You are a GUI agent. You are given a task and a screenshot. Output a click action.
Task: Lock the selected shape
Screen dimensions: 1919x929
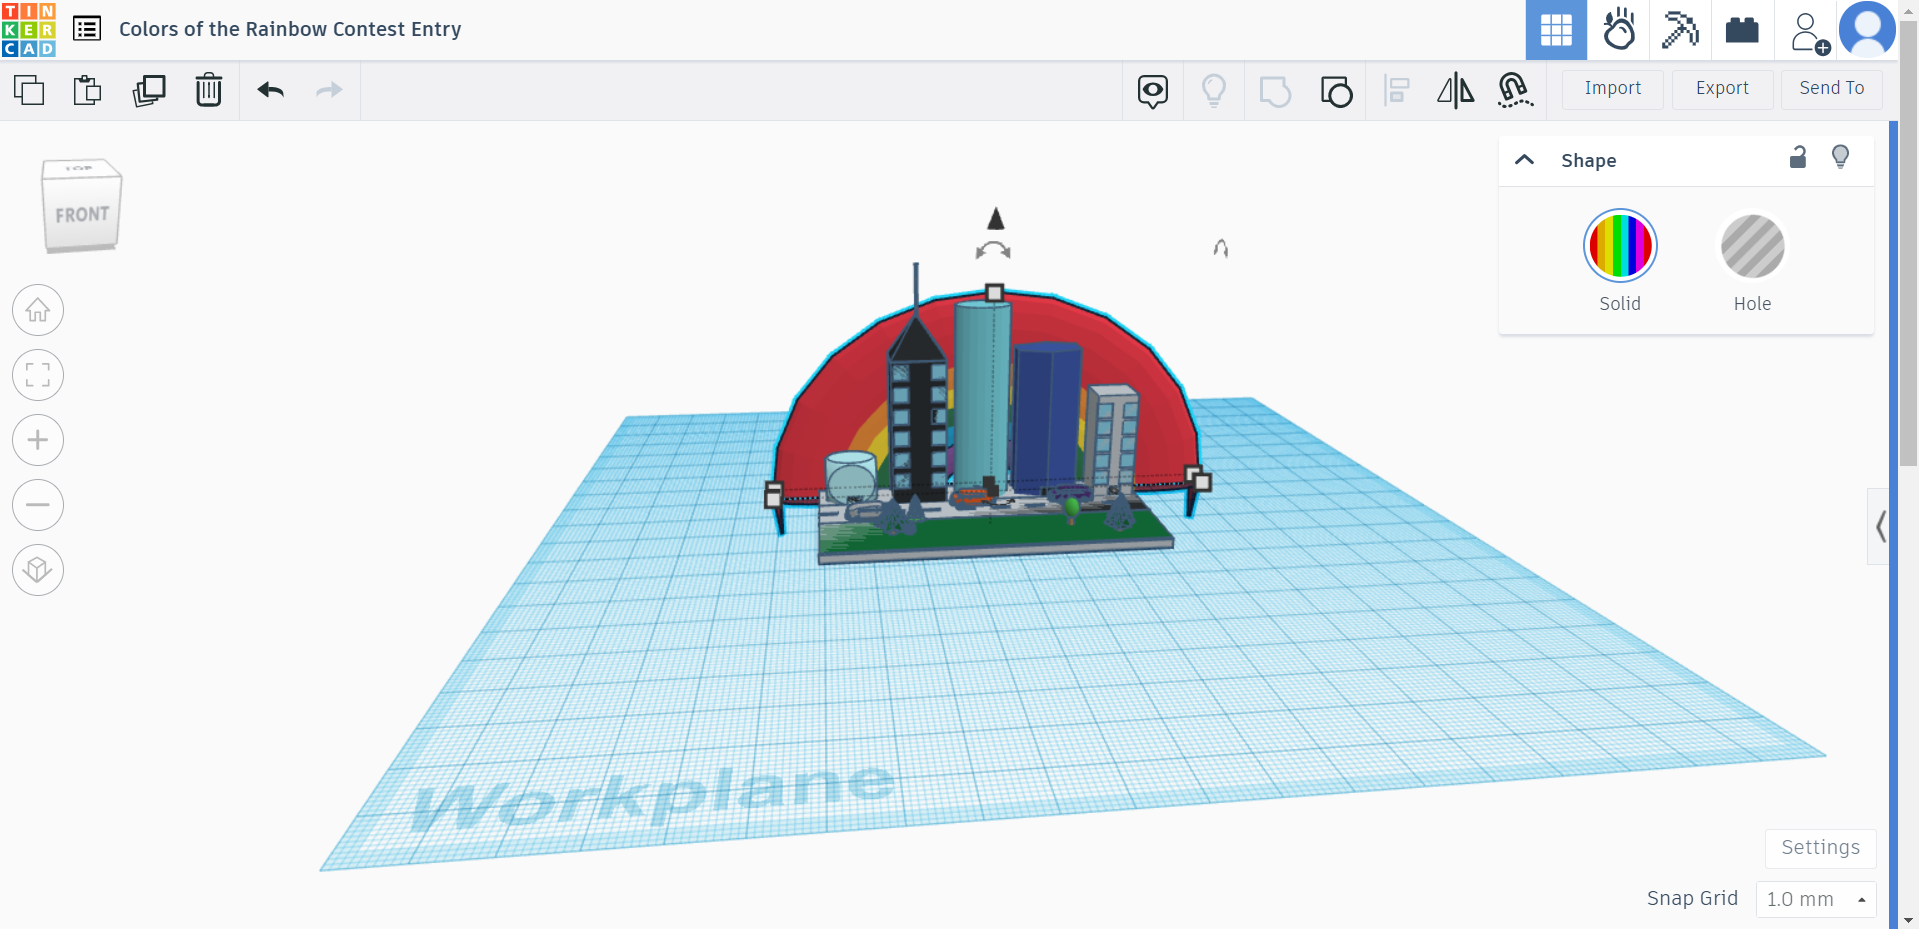point(1797,158)
